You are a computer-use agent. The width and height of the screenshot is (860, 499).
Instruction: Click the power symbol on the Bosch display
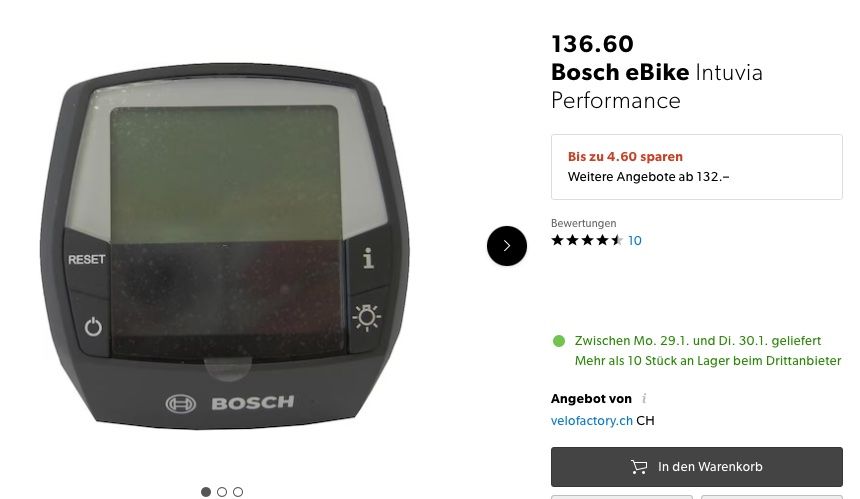[x=93, y=327]
